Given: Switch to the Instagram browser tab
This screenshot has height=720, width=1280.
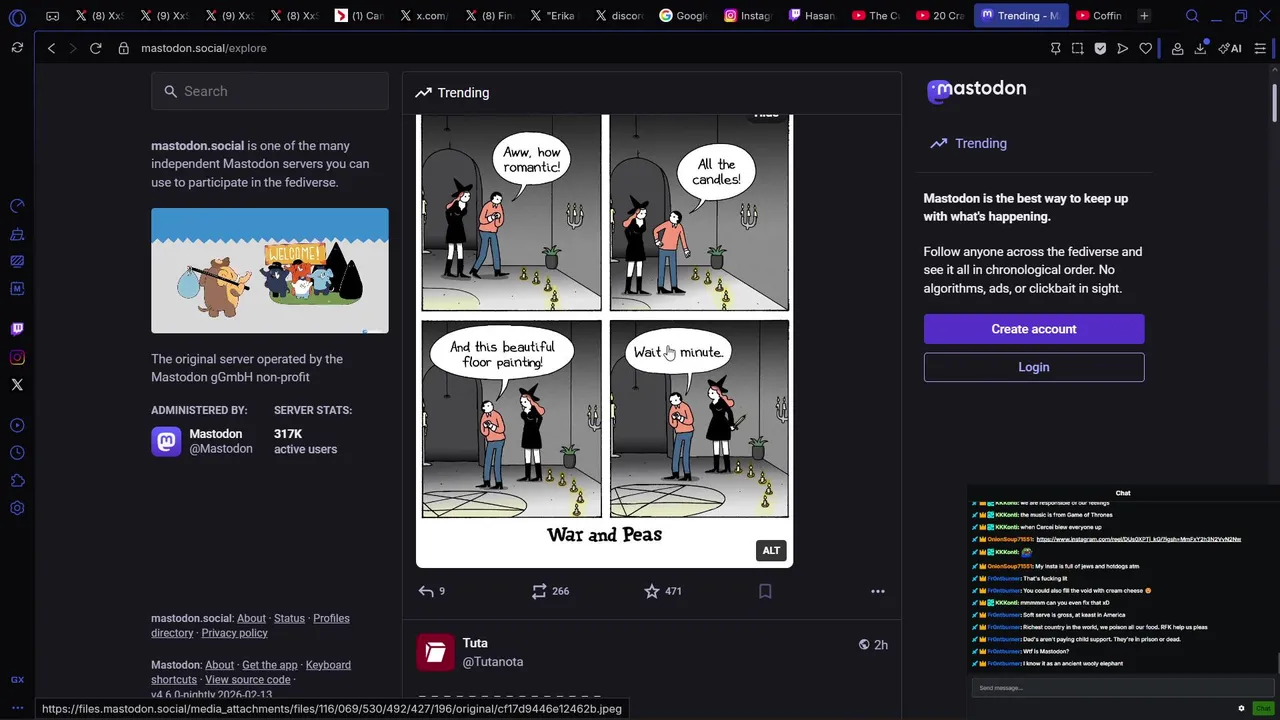Looking at the screenshot, I should [x=747, y=16].
